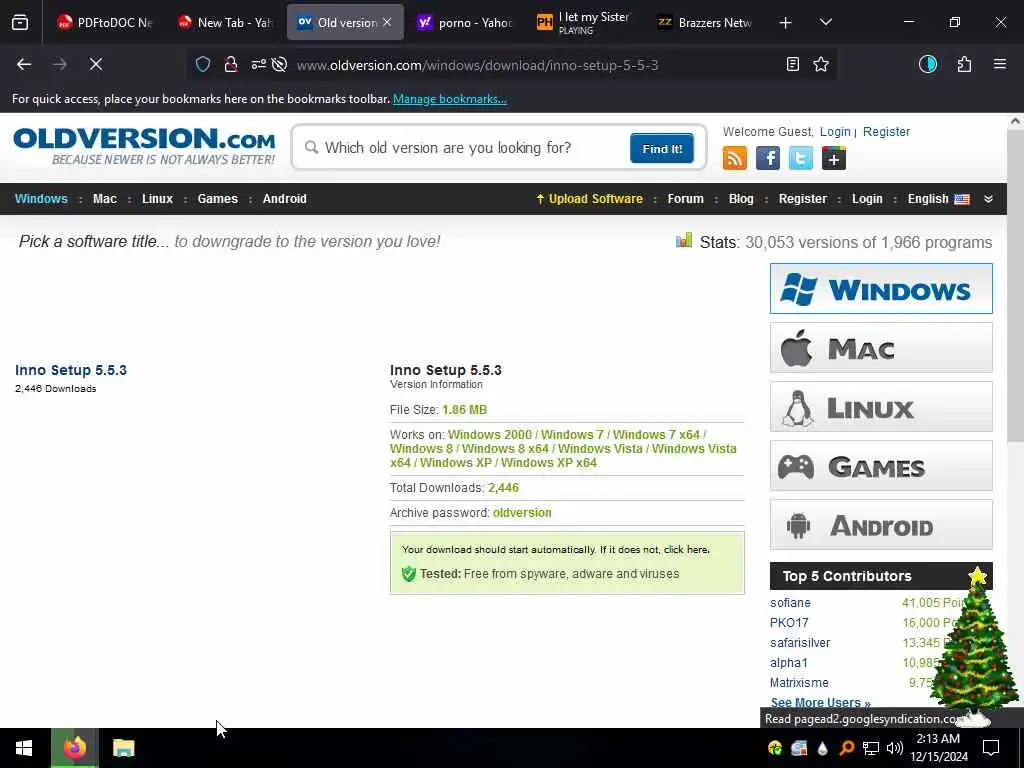1024x768 pixels.
Task: Open the notification center icon
Action: (x=991, y=748)
